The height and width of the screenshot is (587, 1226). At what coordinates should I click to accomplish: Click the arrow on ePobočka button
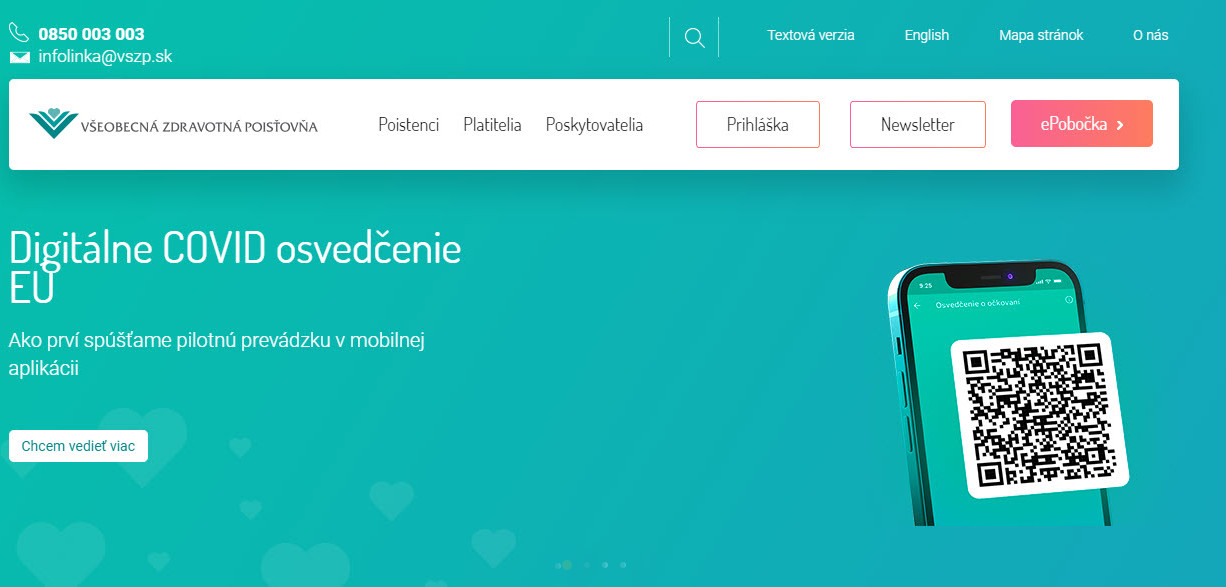tap(1120, 125)
